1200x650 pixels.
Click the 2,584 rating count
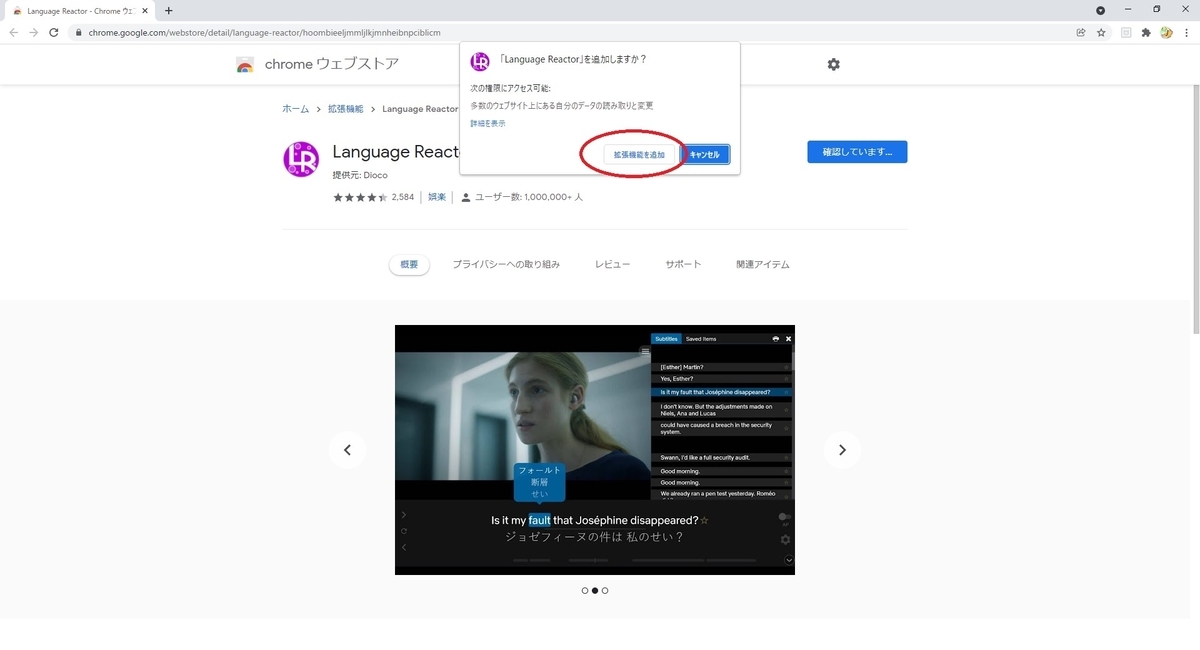click(x=403, y=197)
